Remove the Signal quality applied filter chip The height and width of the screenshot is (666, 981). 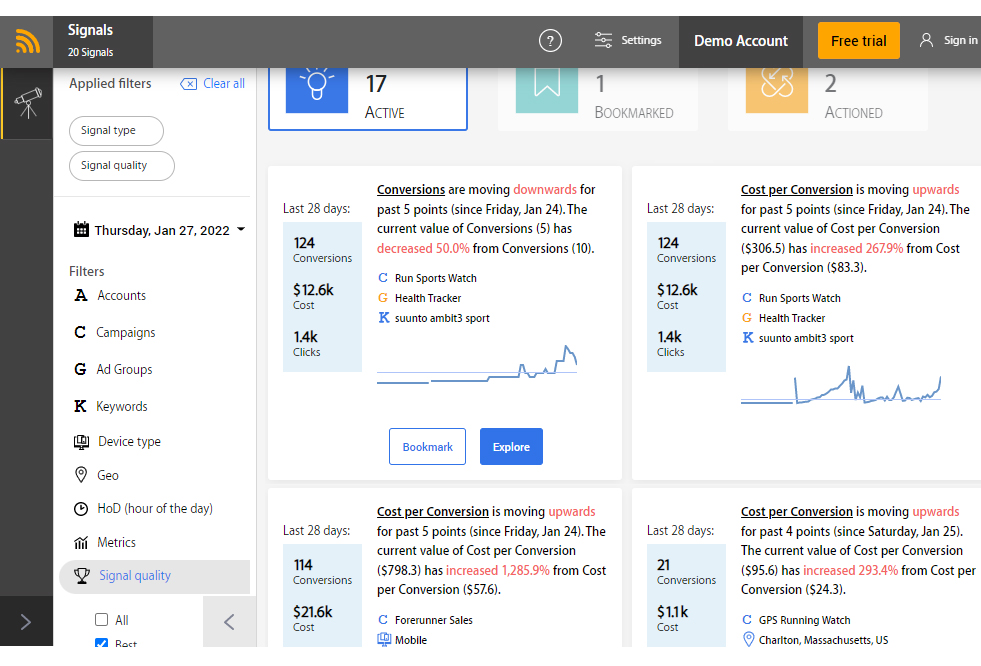[x=122, y=165]
